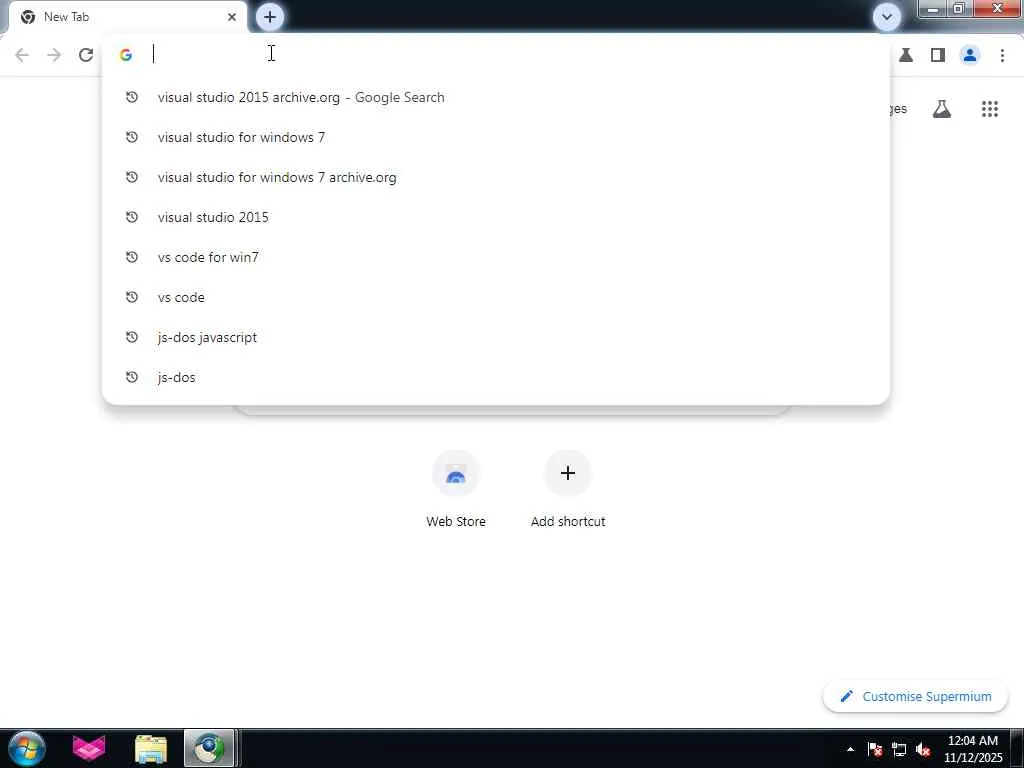
Task: Open a new tab with plus button
Action: (270, 17)
